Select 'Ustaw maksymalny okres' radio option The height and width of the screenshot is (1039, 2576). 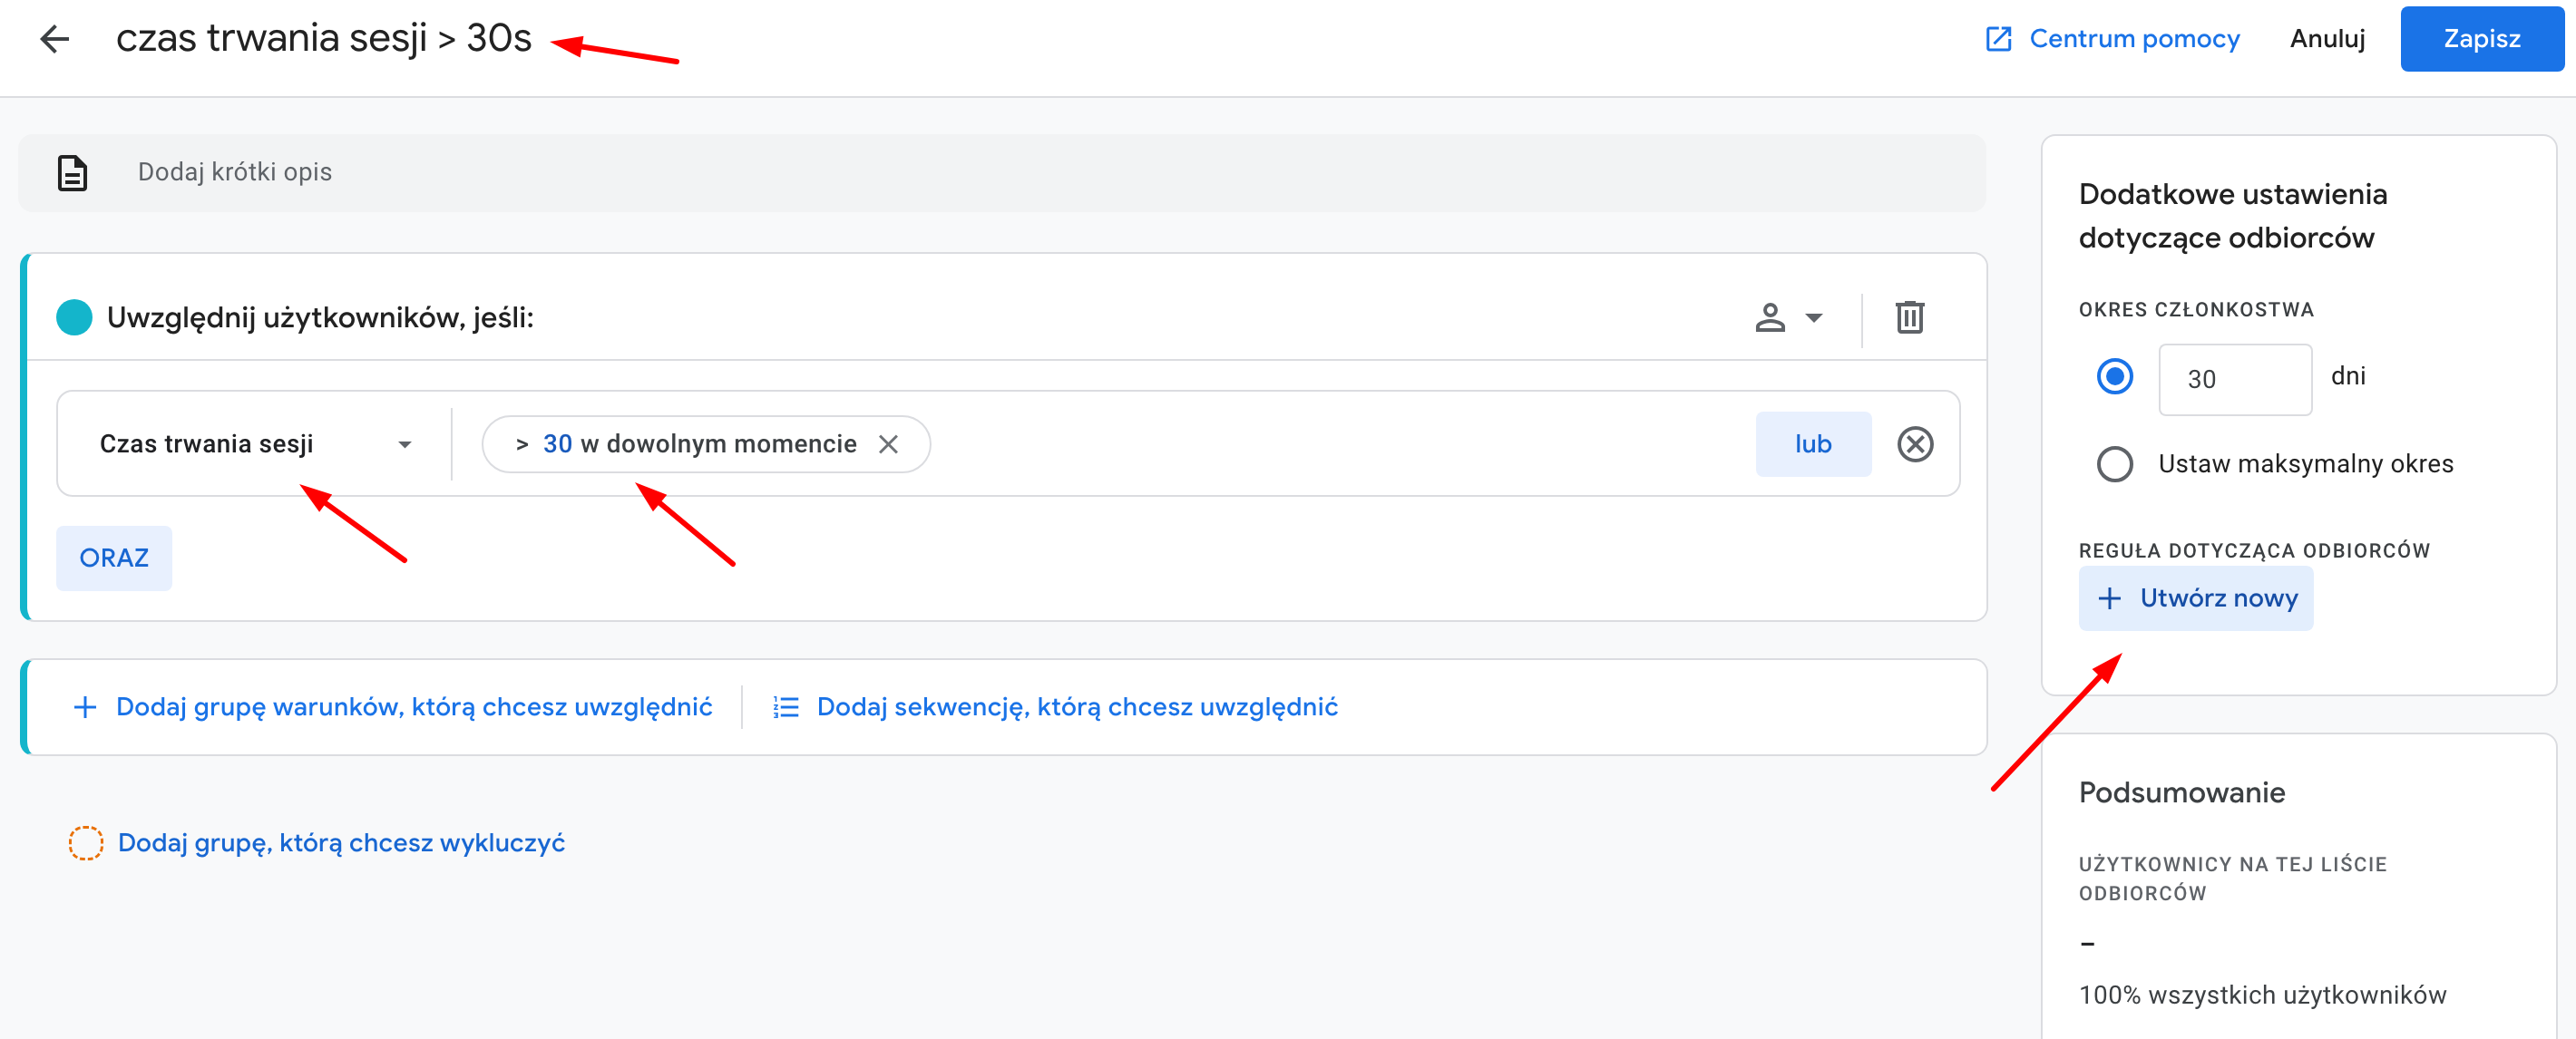click(x=2114, y=464)
